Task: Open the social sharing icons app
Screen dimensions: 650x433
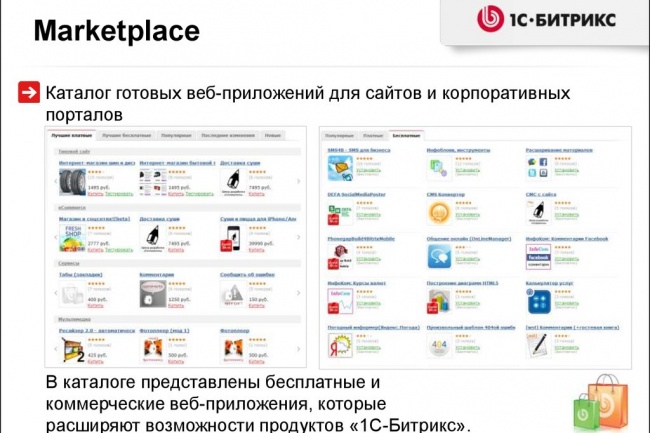Action: (x=538, y=167)
